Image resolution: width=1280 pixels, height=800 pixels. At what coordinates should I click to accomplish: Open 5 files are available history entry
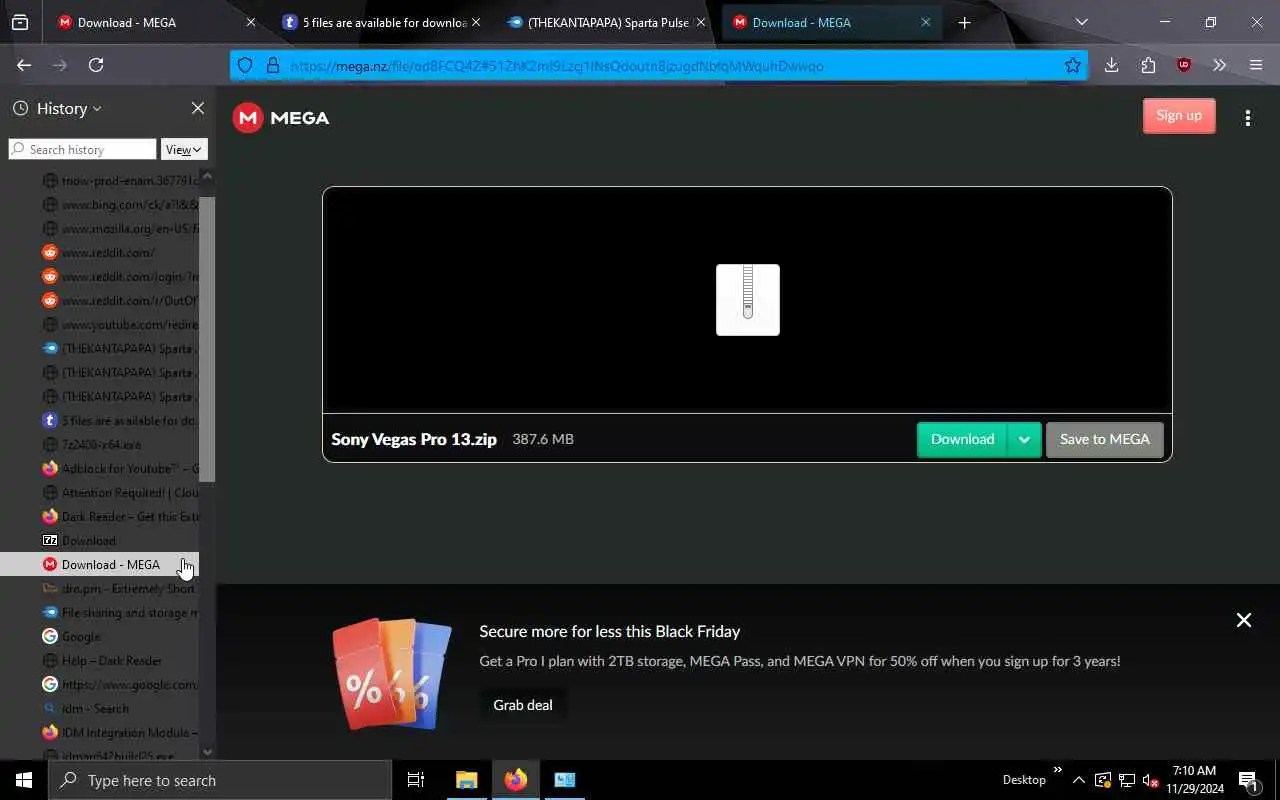[x=100, y=421]
